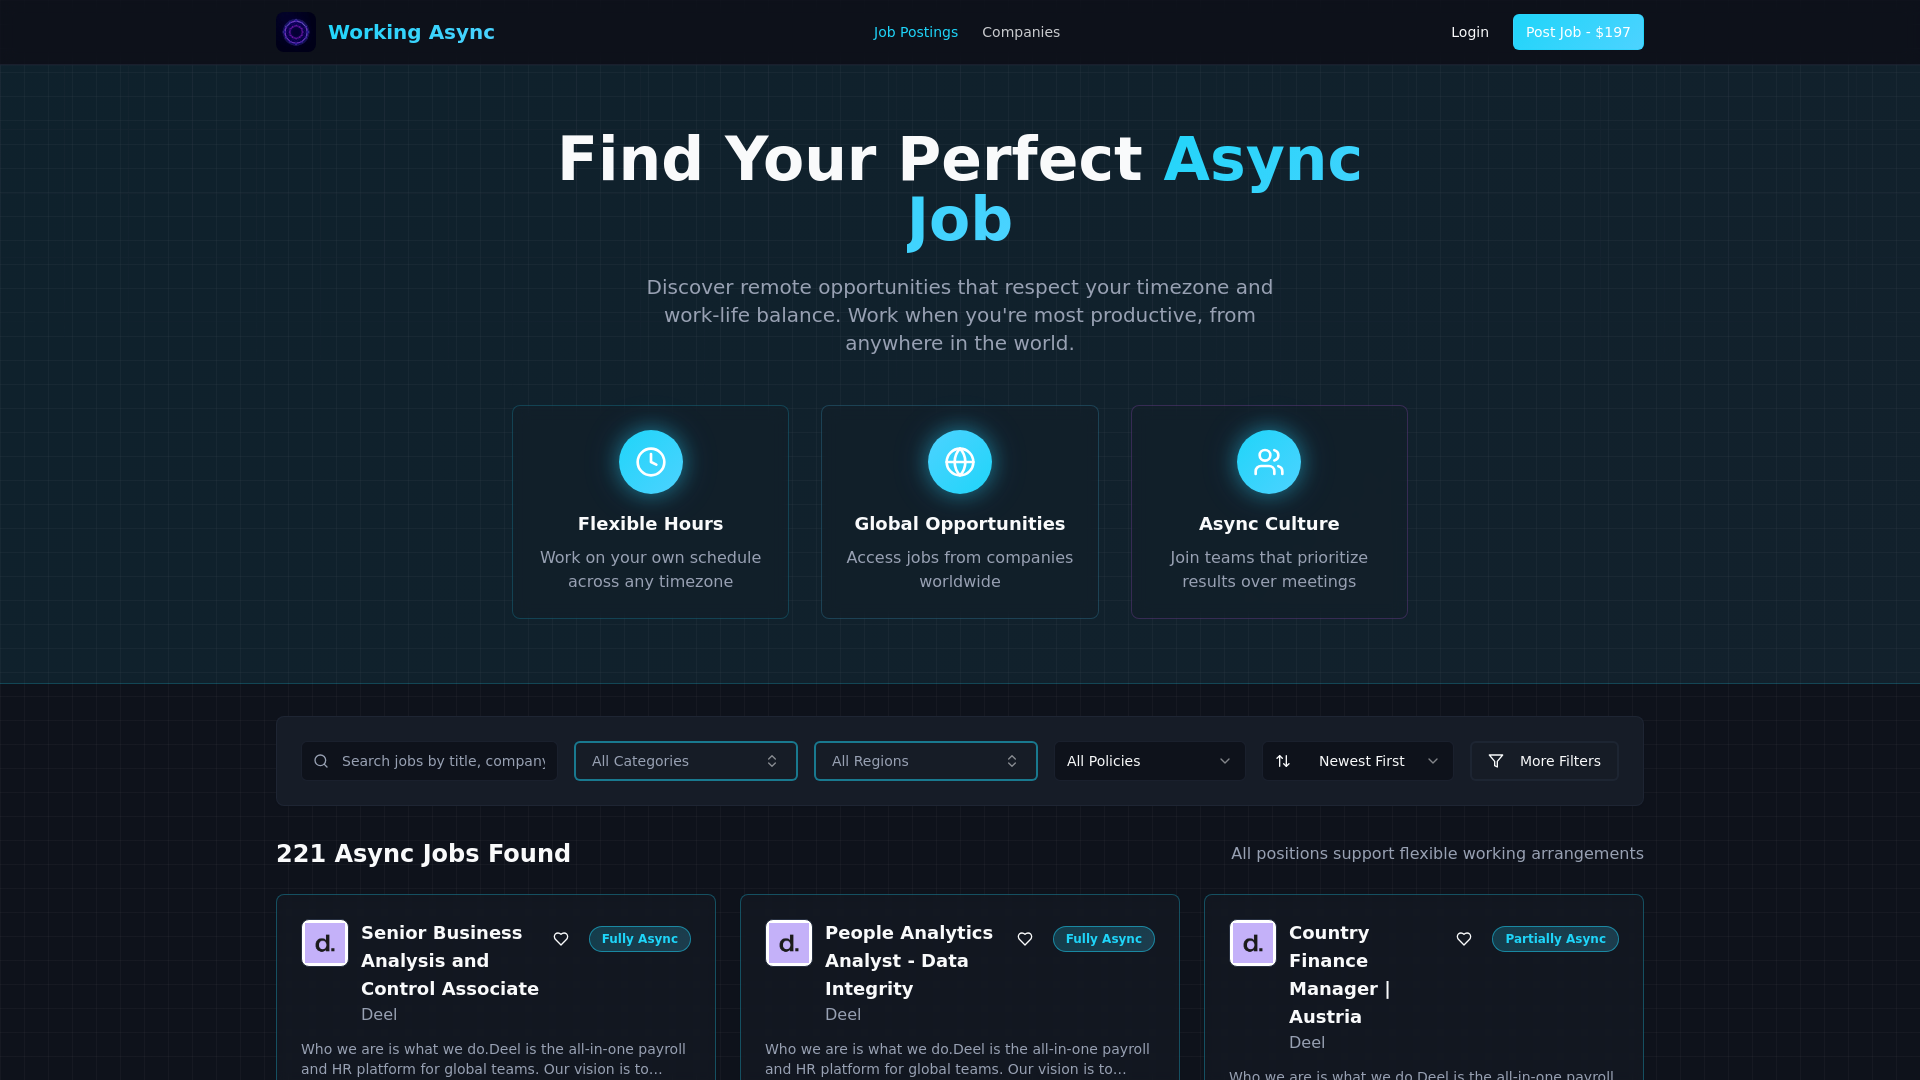Viewport: 1920px width, 1080px height.
Task: Open the All Categories dropdown
Action: pyautogui.click(x=685, y=761)
